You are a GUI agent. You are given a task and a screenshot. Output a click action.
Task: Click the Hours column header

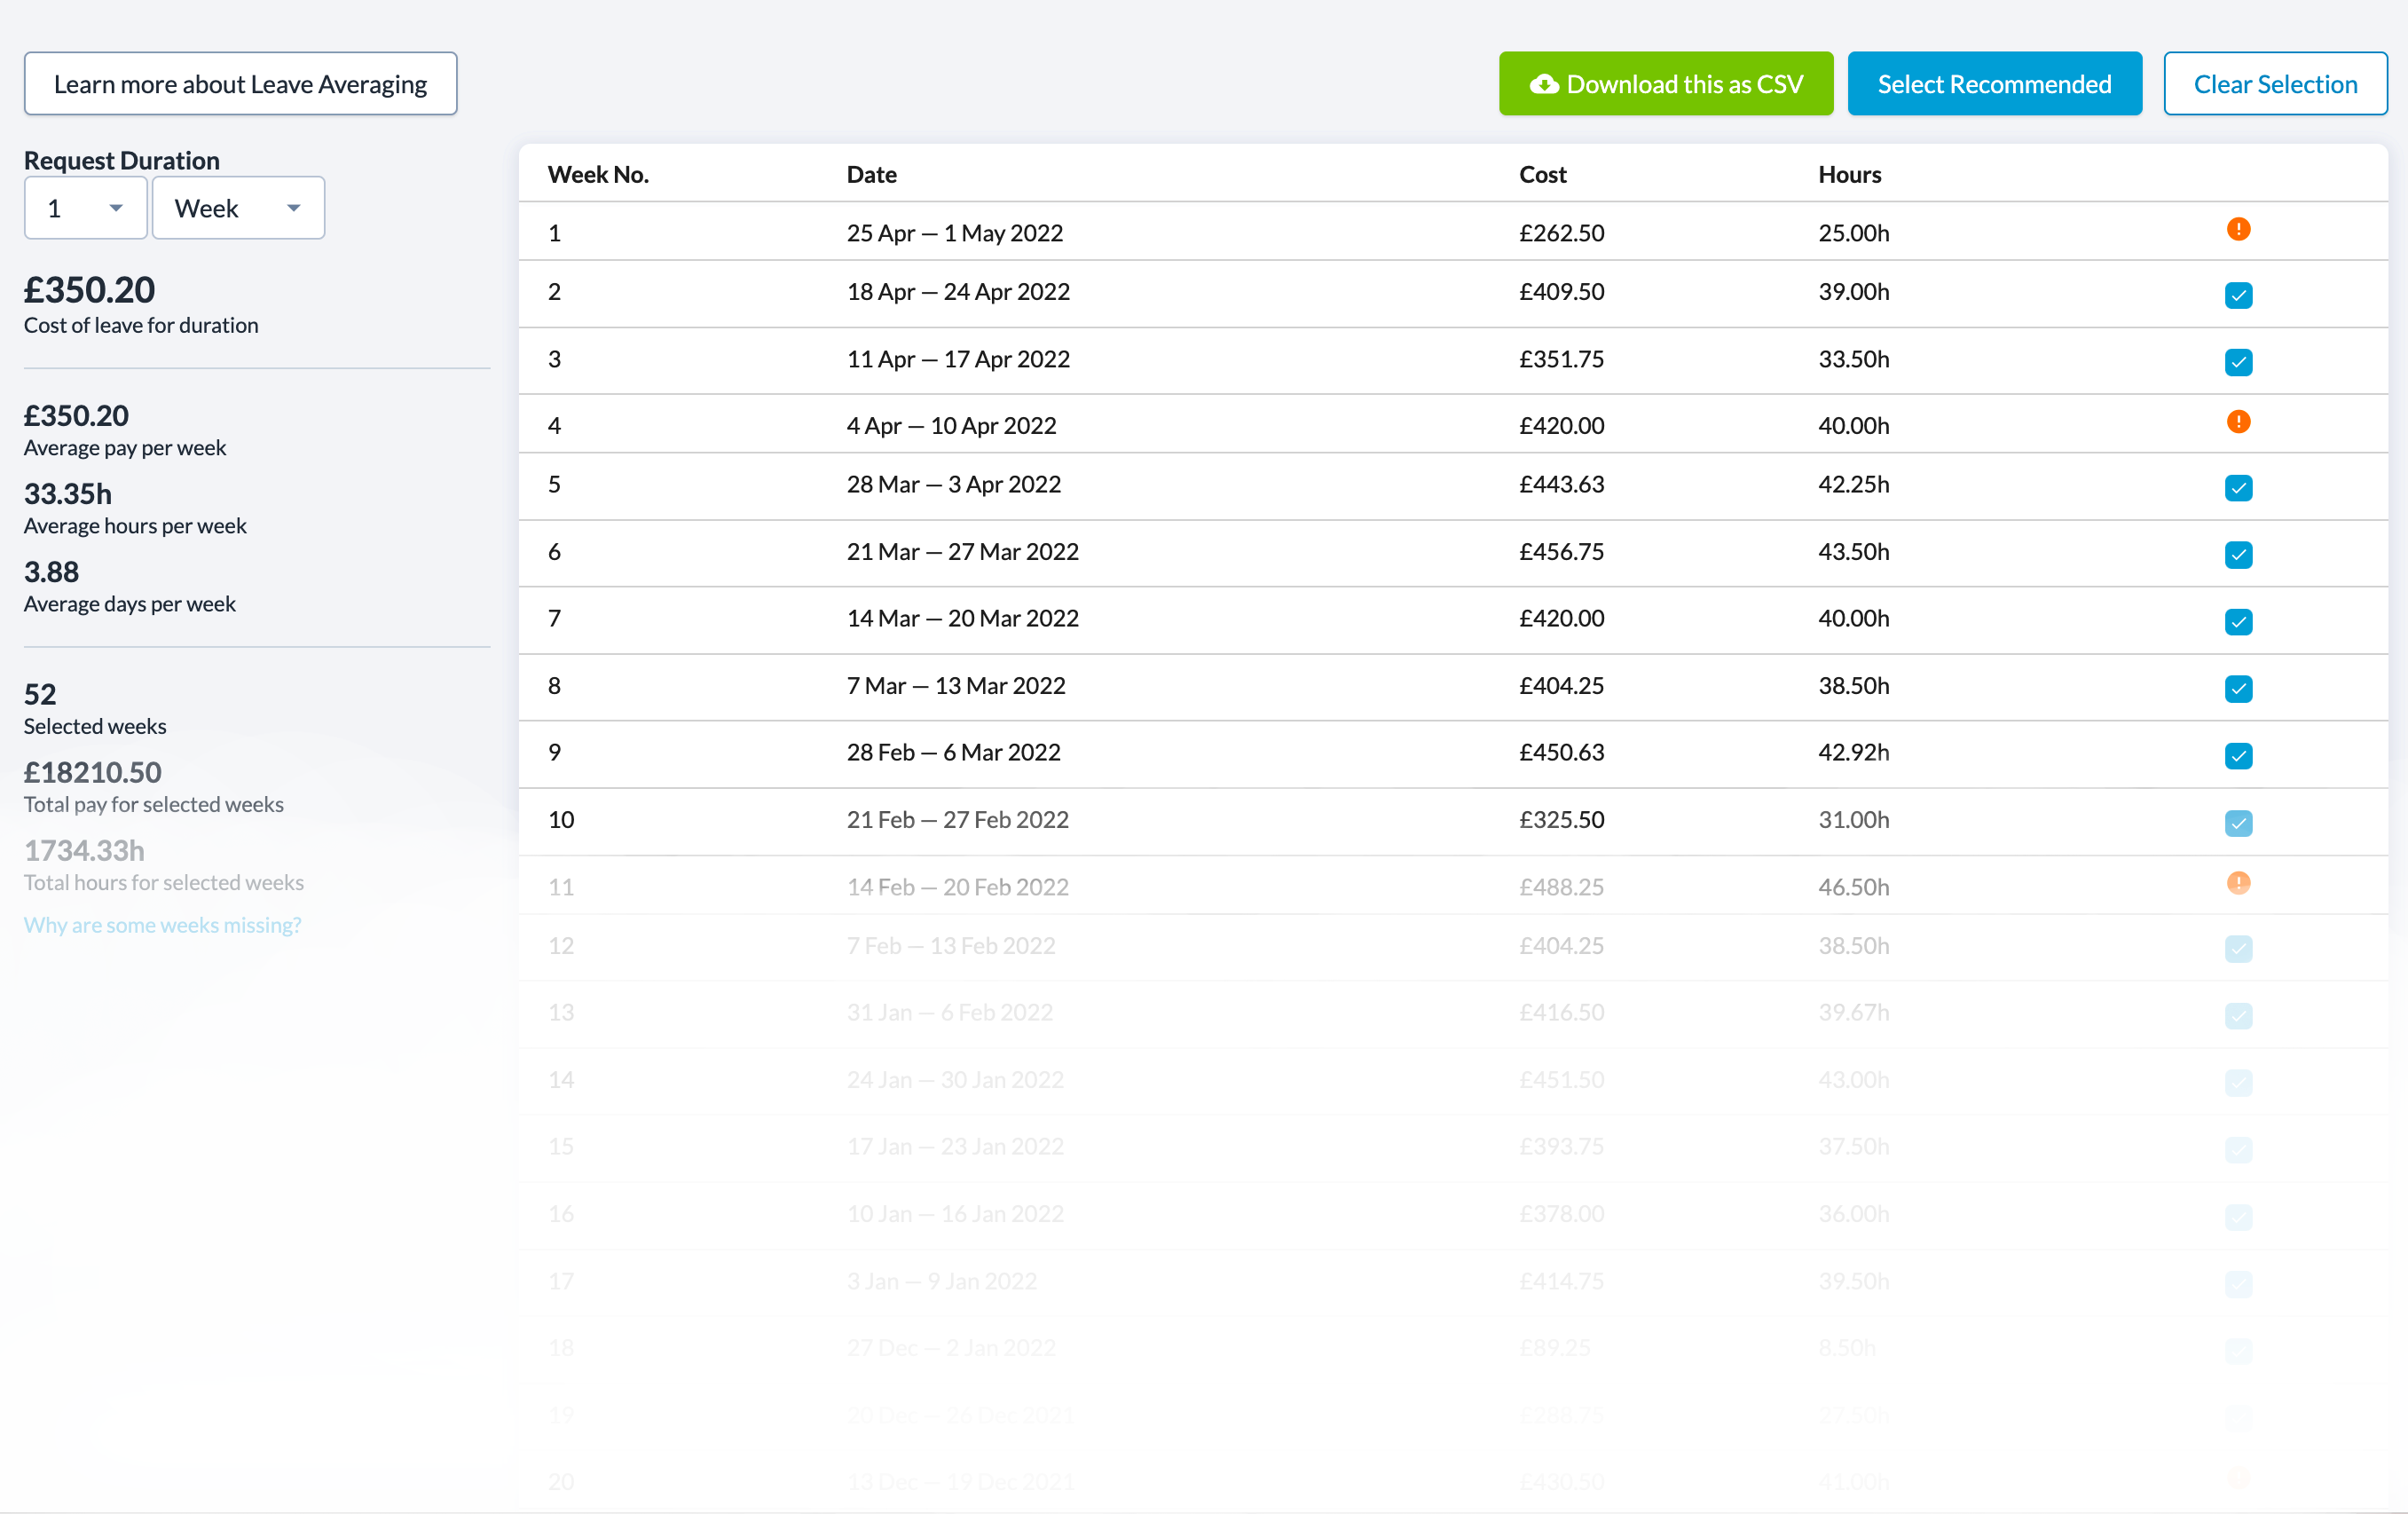click(1849, 174)
